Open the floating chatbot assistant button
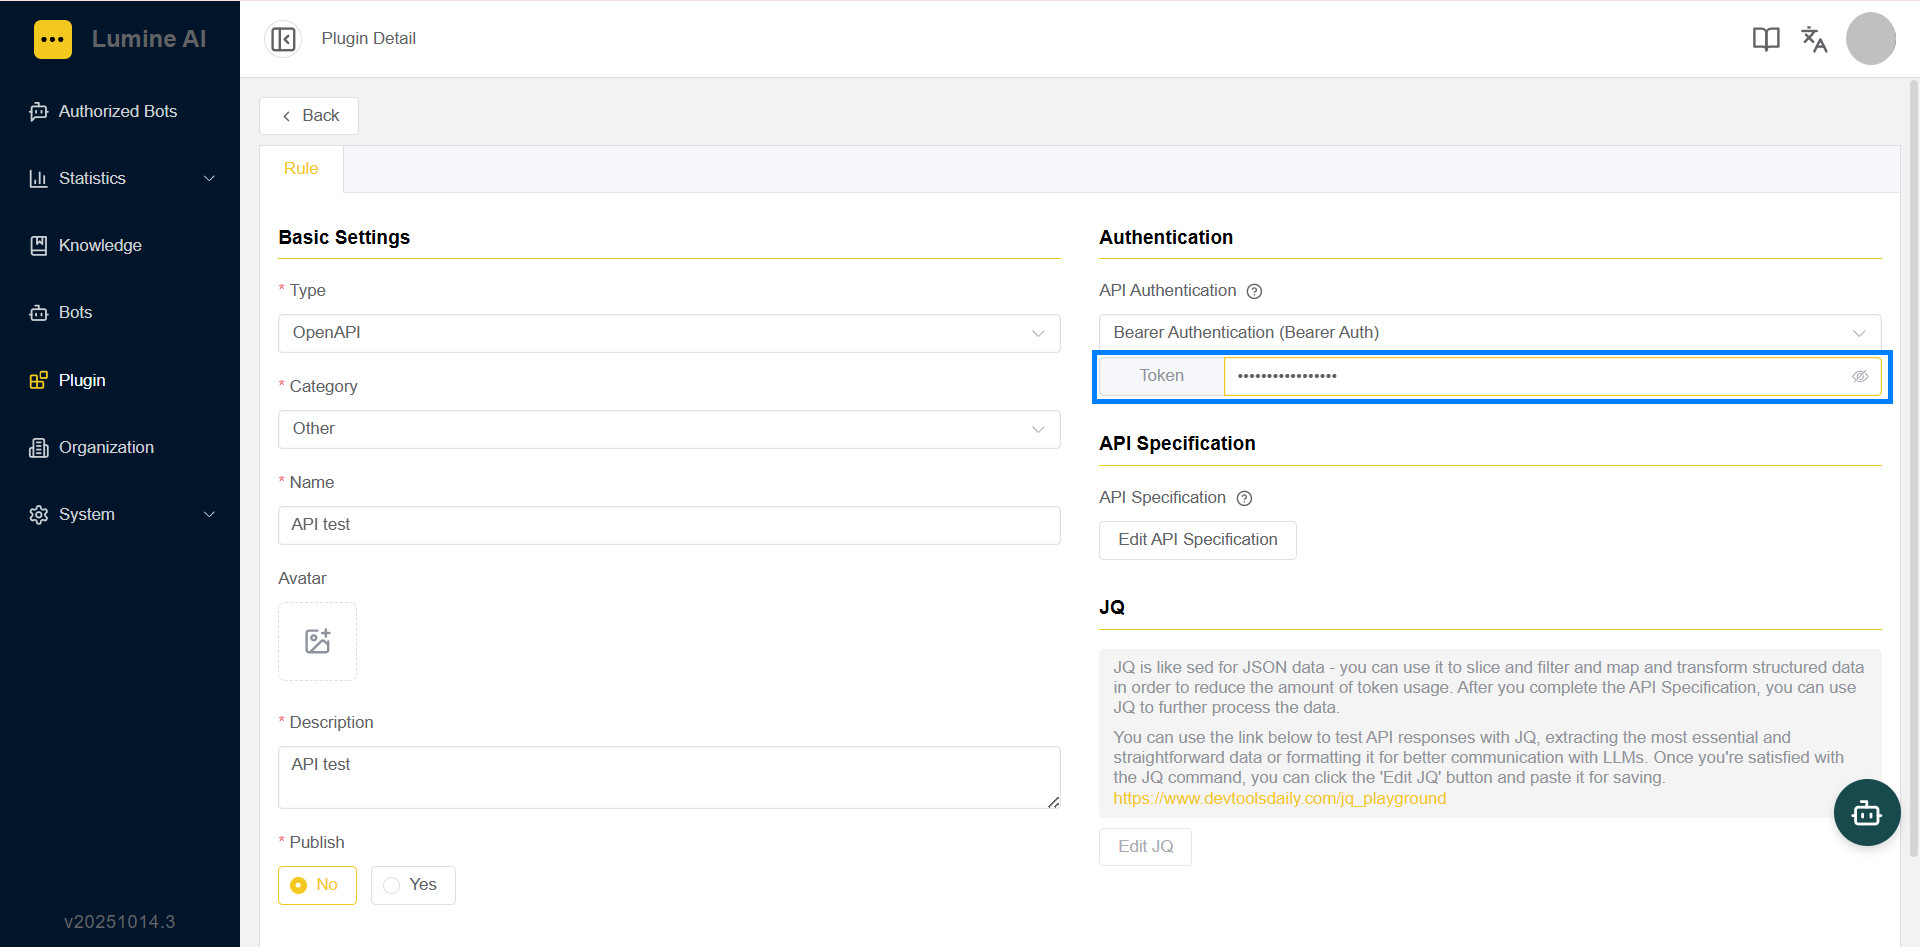The image size is (1920, 947). click(x=1866, y=813)
